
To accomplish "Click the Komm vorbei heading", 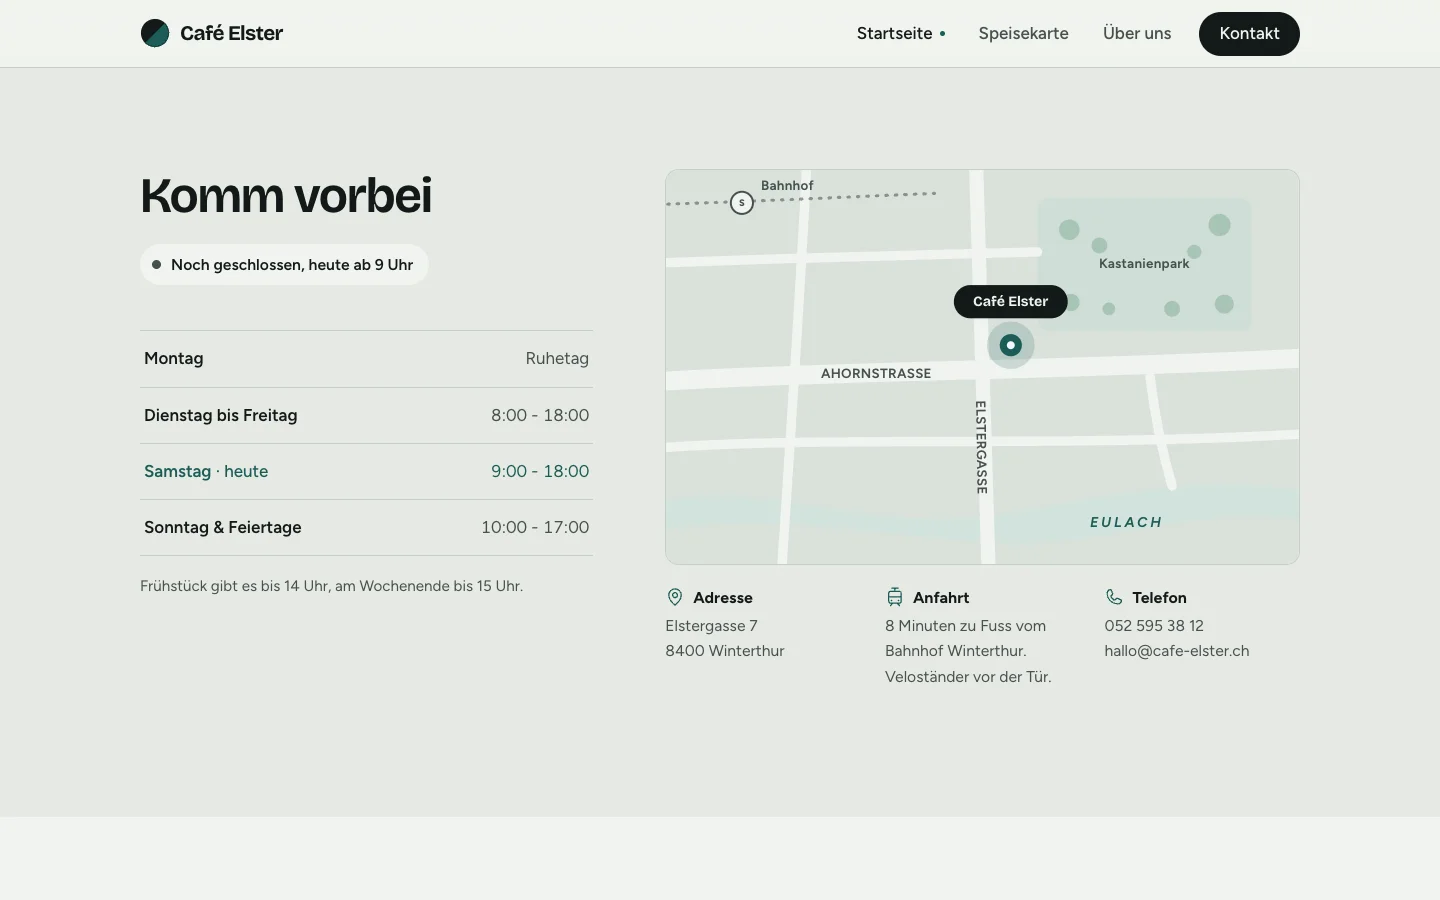I will 286,195.
